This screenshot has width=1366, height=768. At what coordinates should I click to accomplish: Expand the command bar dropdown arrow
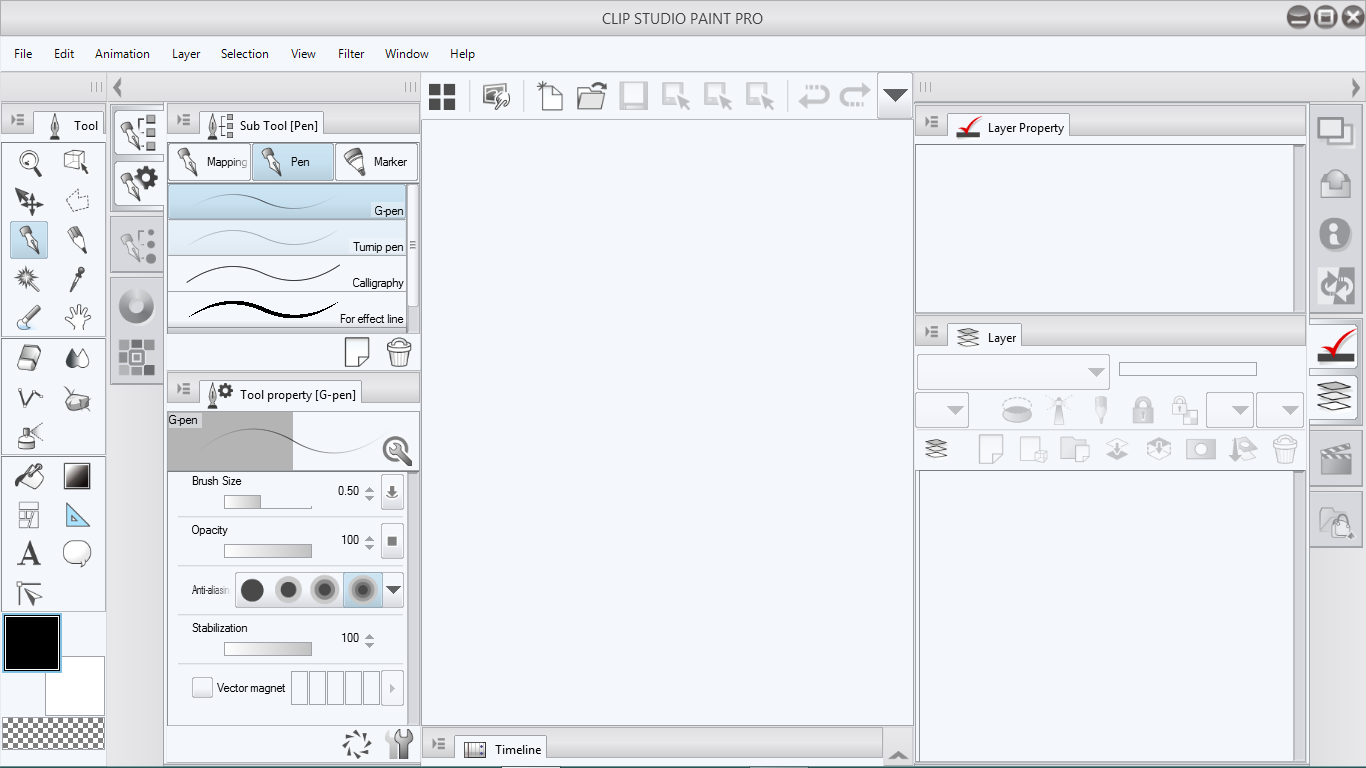pos(895,96)
